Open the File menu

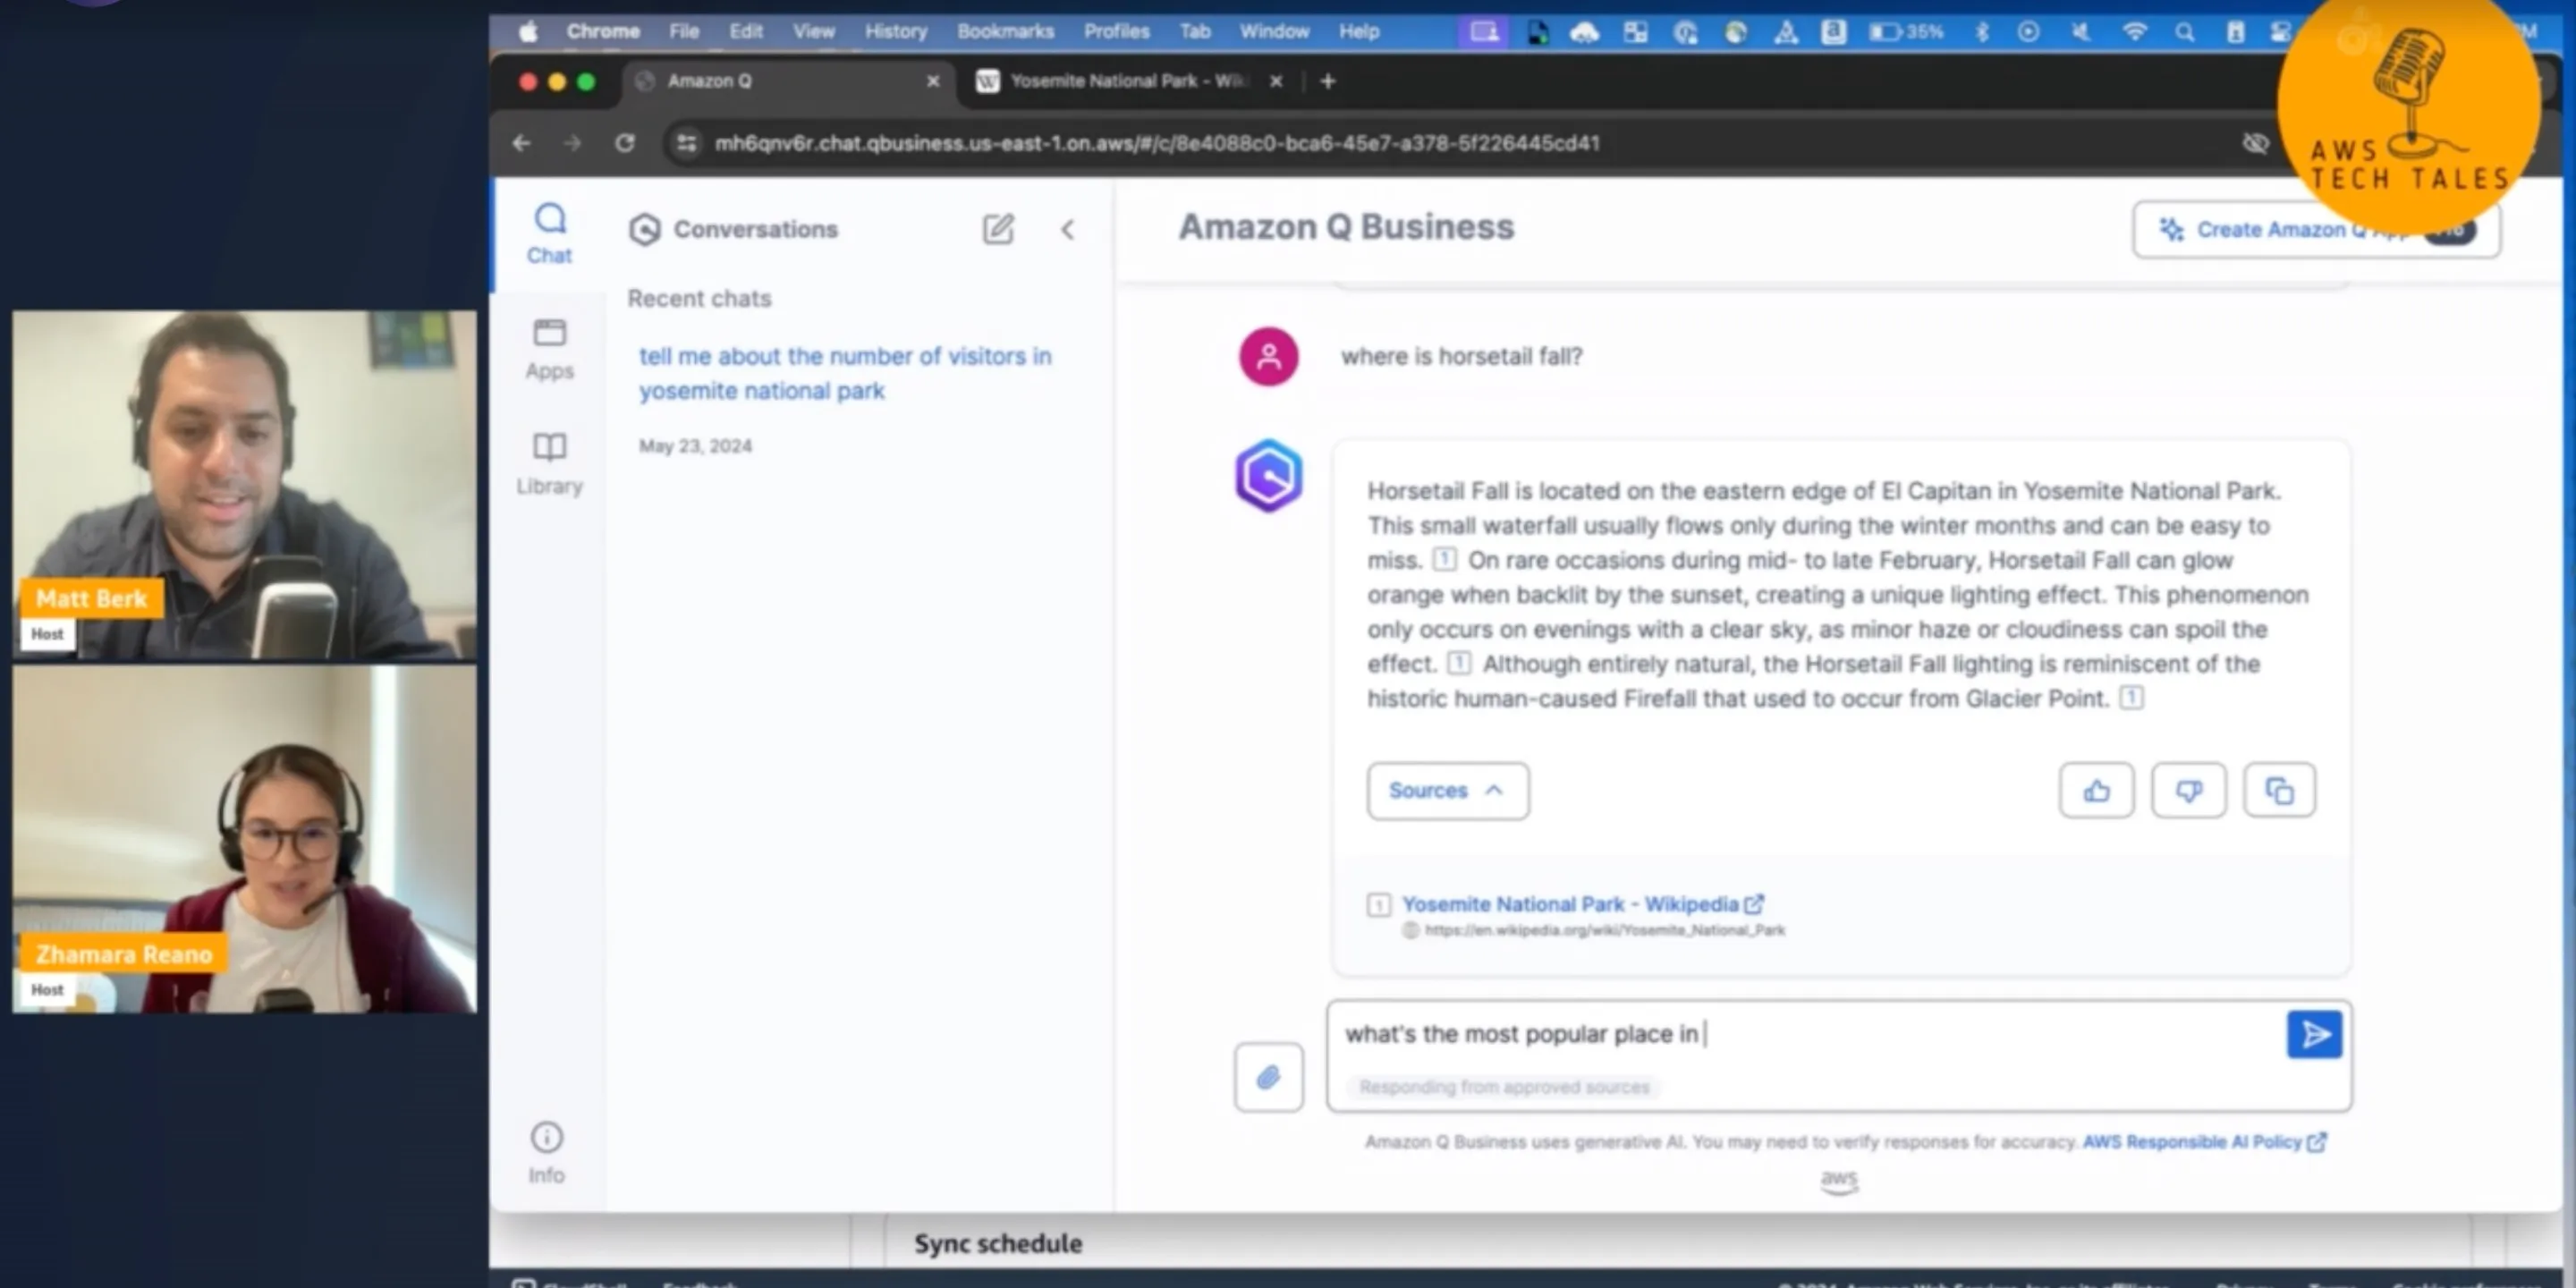point(684,31)
